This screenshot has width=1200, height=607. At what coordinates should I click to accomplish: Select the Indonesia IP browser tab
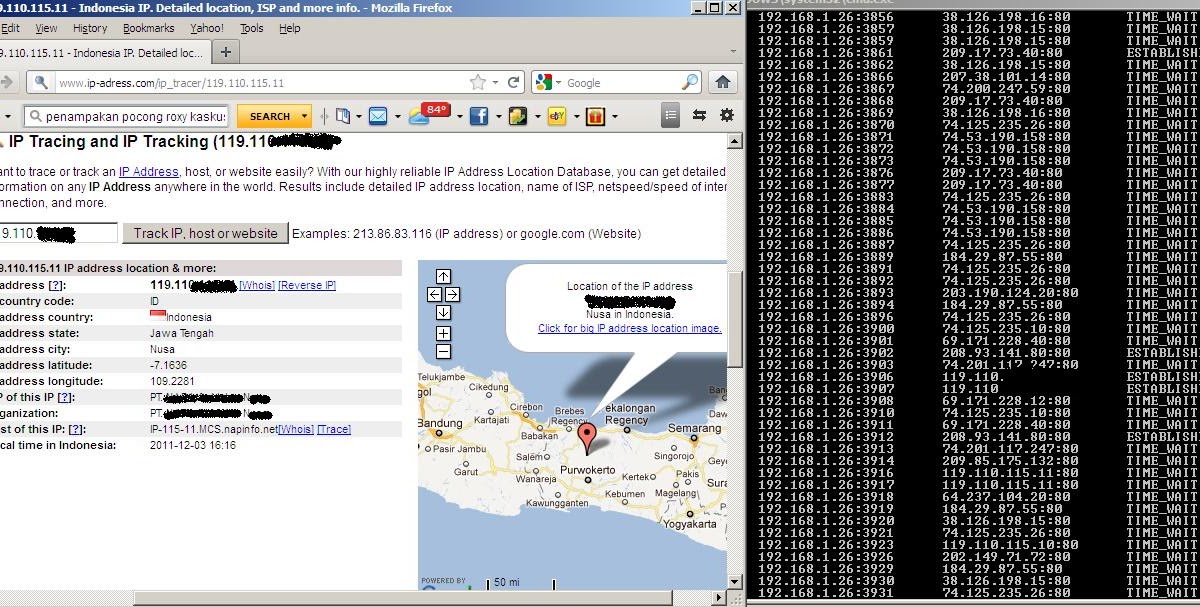(x=104, y=52)
